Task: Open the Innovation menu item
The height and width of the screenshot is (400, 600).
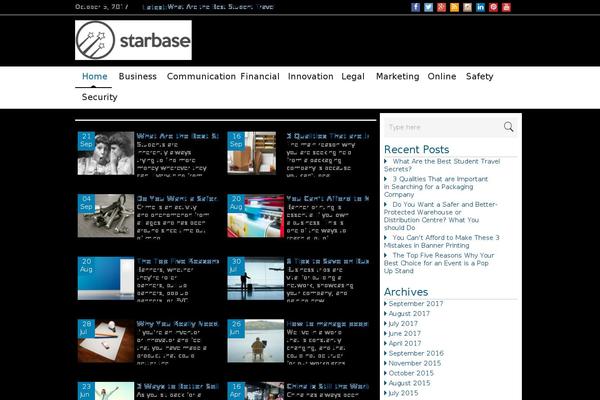Action: 310,77
